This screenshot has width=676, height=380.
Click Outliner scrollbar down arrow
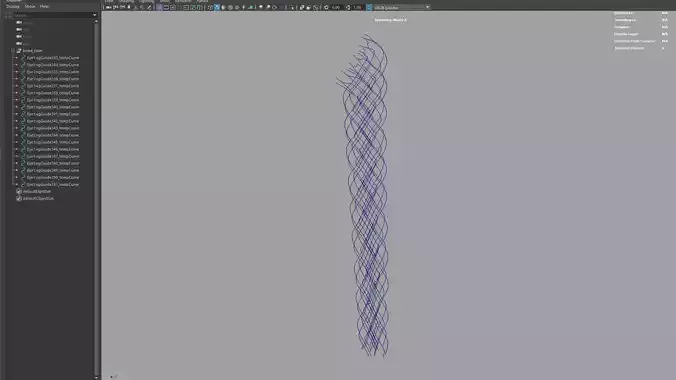click(96, 377)
